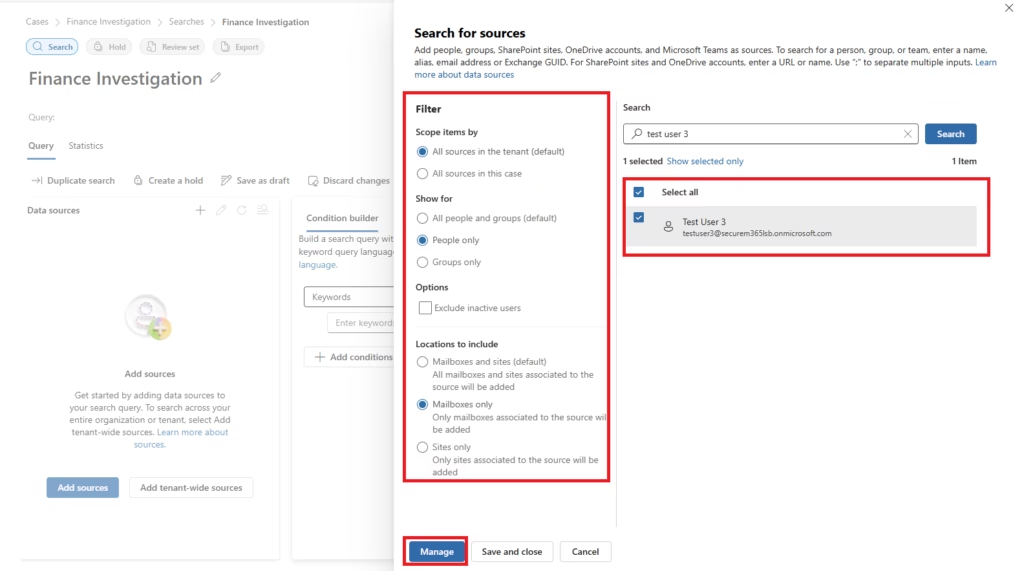1024x571 pixels.
Task: Click the plus icon in Data sources
Action: (x=200, y=210)
